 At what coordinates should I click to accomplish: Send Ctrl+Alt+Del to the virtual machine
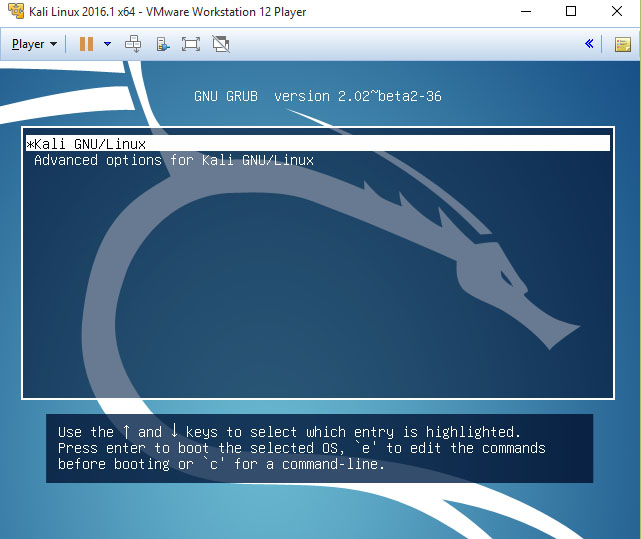click(x=133, y=44)
